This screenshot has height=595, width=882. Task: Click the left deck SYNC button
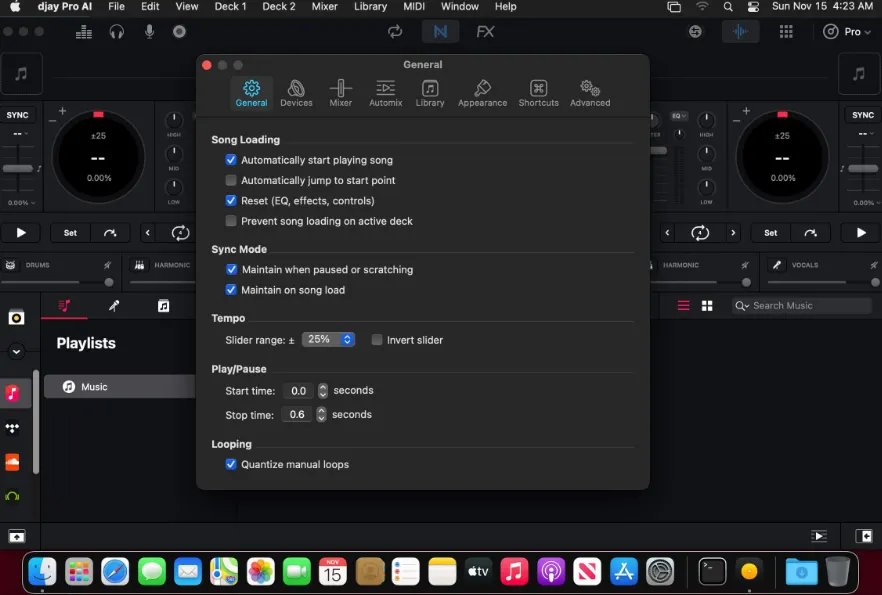(17, 115)
